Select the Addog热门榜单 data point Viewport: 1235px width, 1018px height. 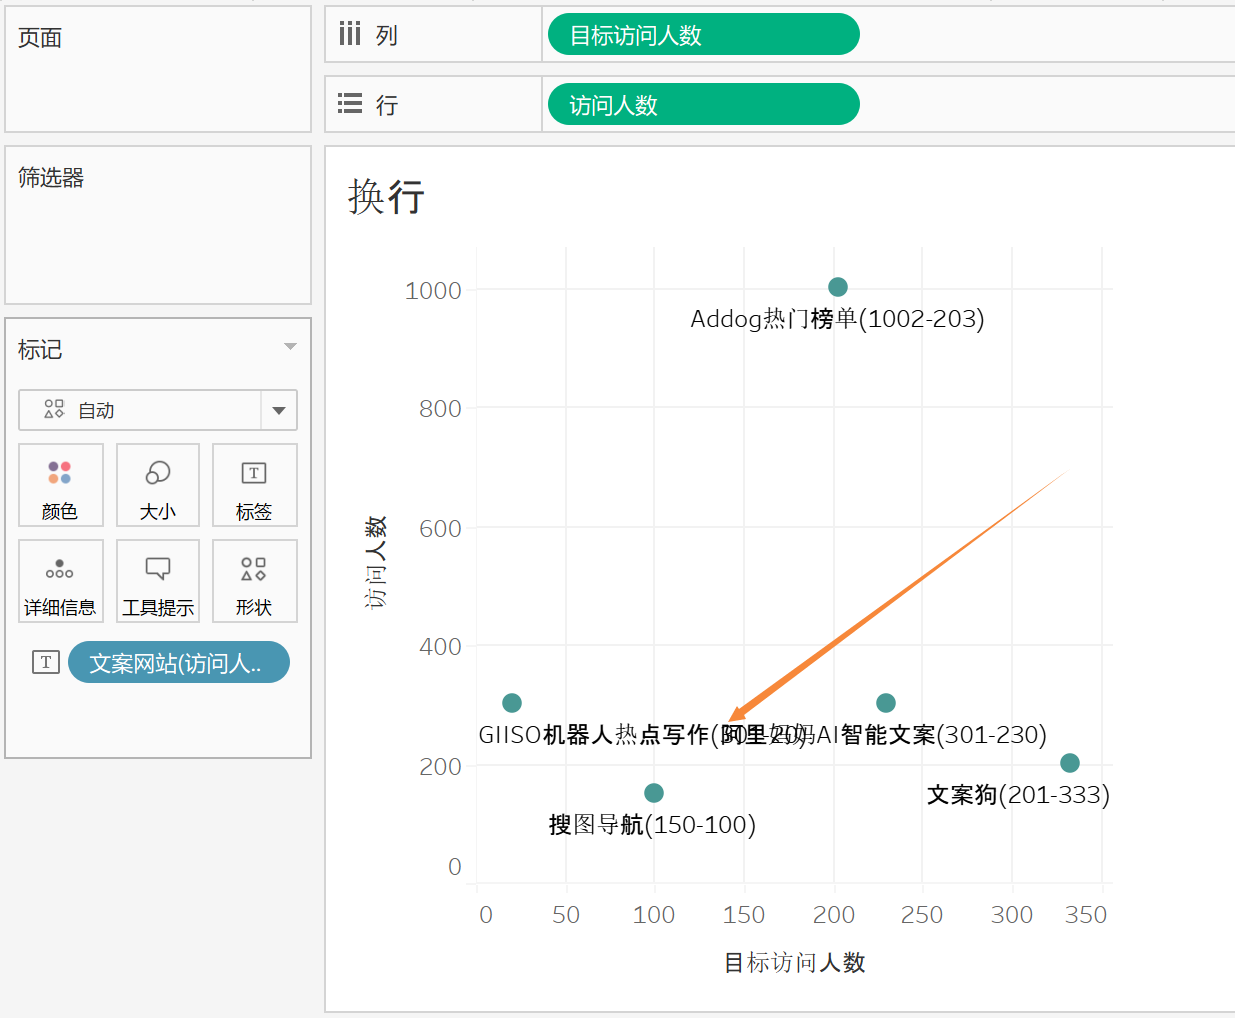coord(838,287)
